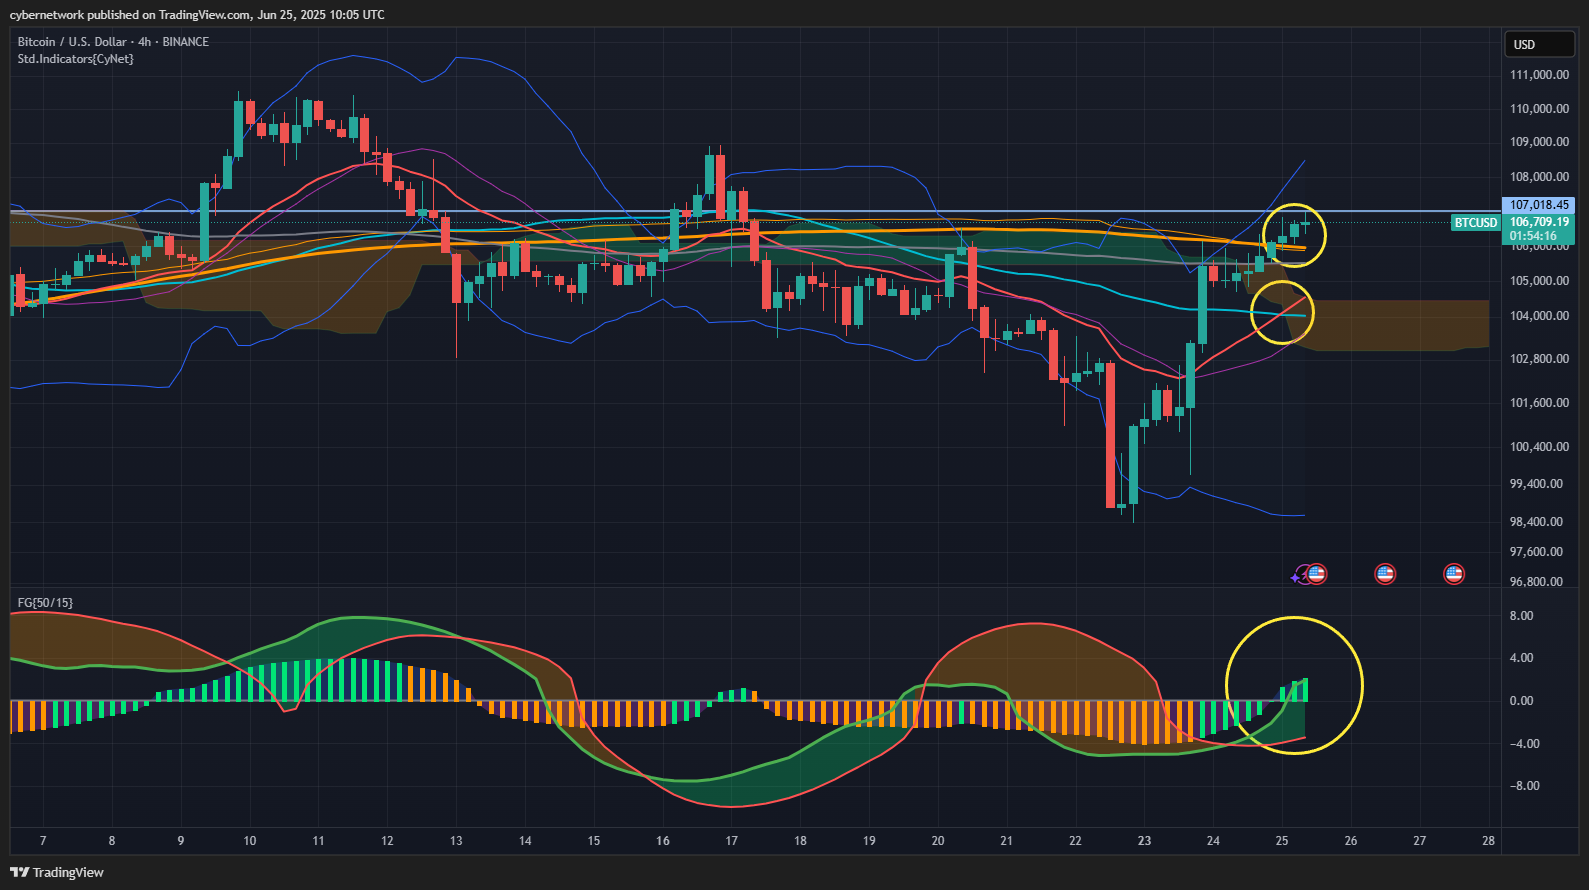
Task: Click date 18 on the time axis
Action: click(x=800, y=841)
